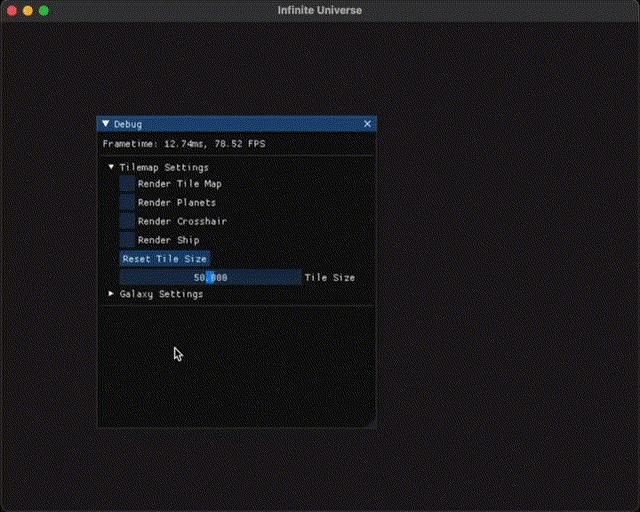
Task: Click the Infinite Universe window title
Action: pos(320,10)
